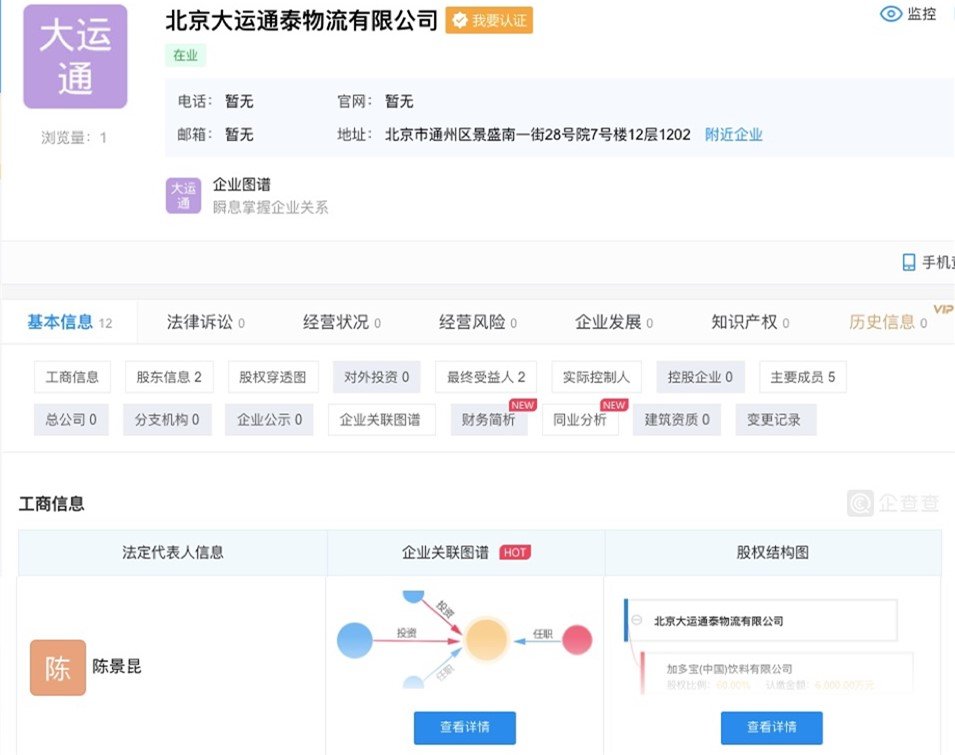Select the 工商信息 sub-section button
The width and height of the screenshot is (955, 755).
click(72, 377)
